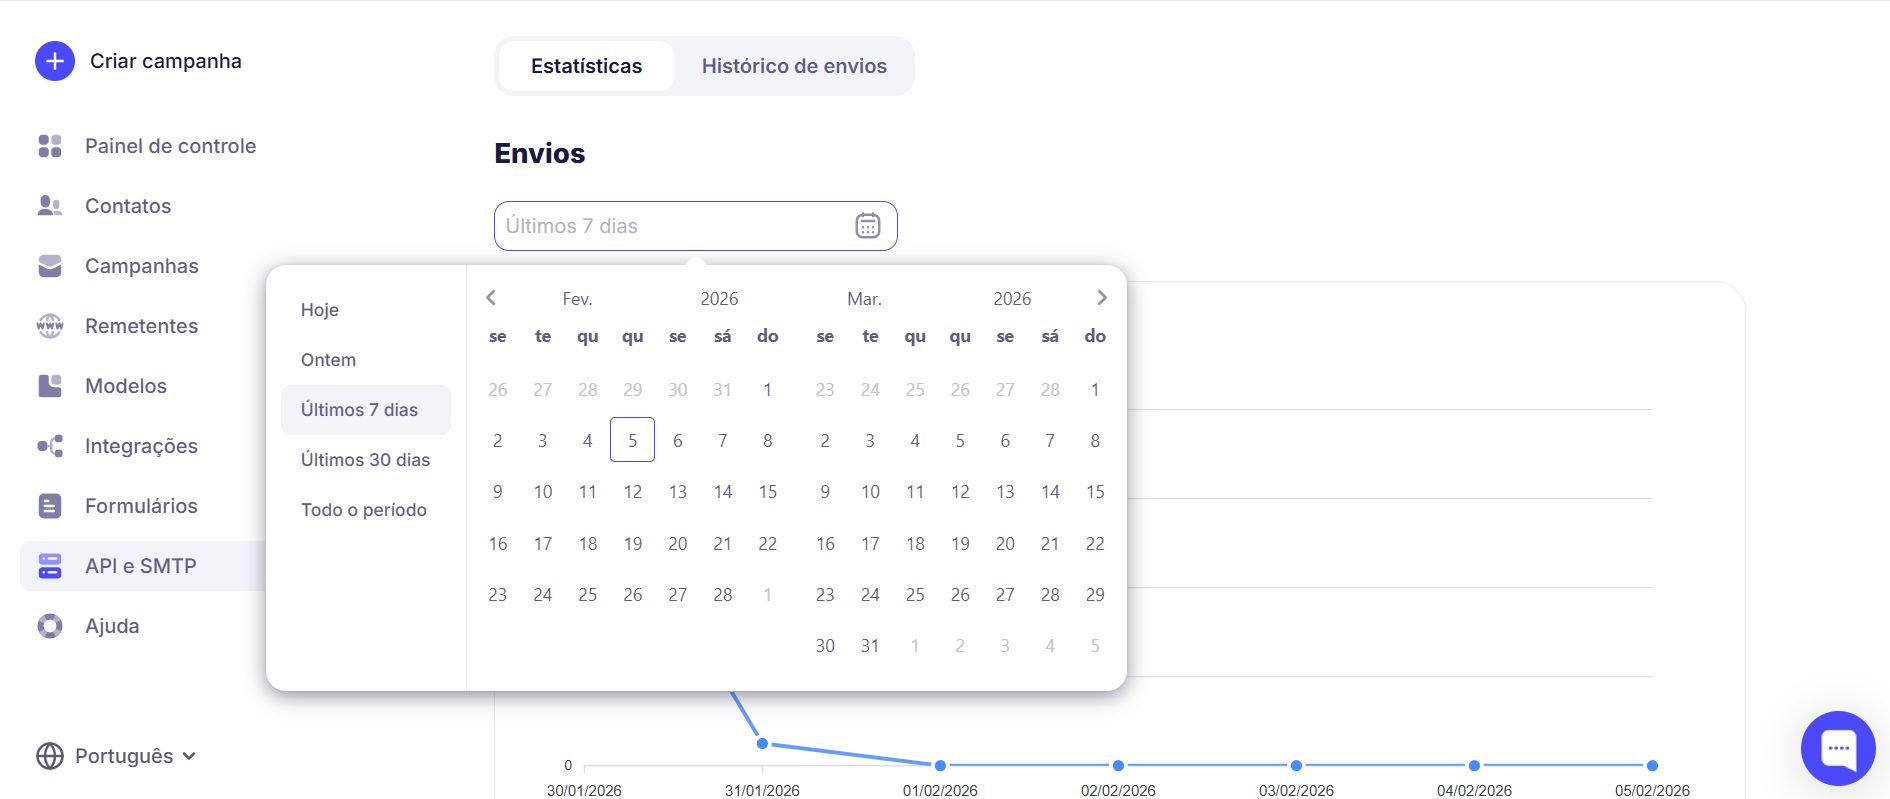Go to Contatos in the sidebar
The width and height of the screenshot is (1890, 799).
(x=128, y=206)
